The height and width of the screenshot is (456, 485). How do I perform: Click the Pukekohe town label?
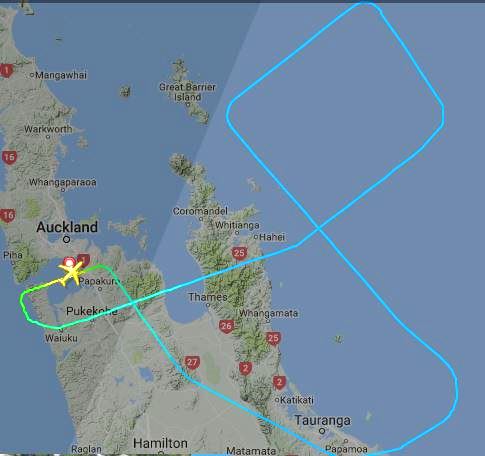click(x=92, y=311)
